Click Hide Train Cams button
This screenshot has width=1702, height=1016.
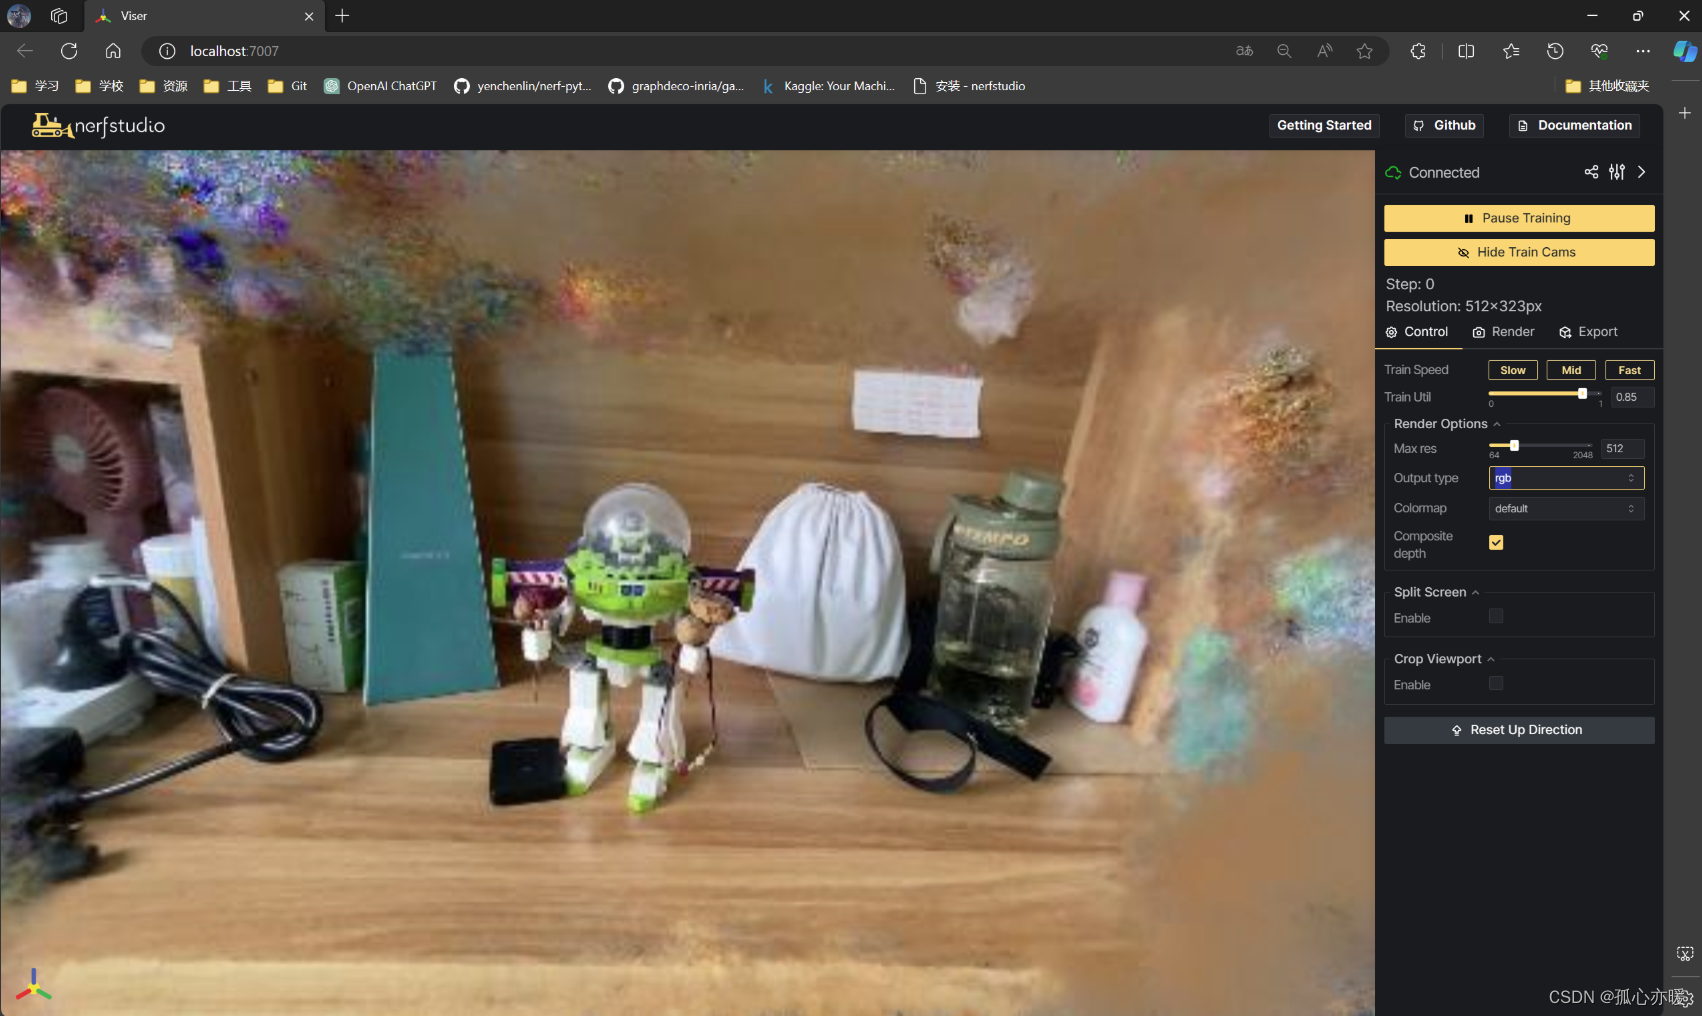1519,252
